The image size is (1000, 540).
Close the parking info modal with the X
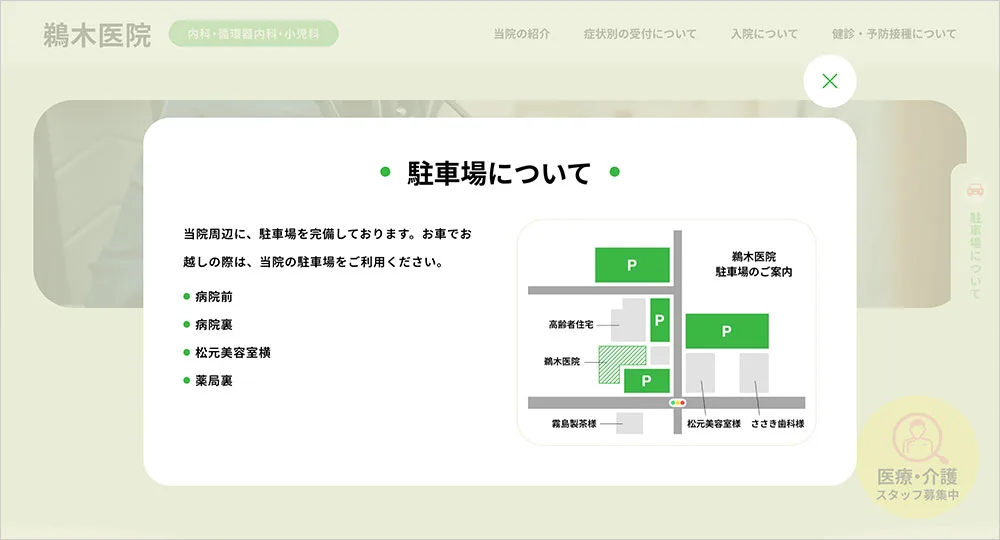click(829, 81)
